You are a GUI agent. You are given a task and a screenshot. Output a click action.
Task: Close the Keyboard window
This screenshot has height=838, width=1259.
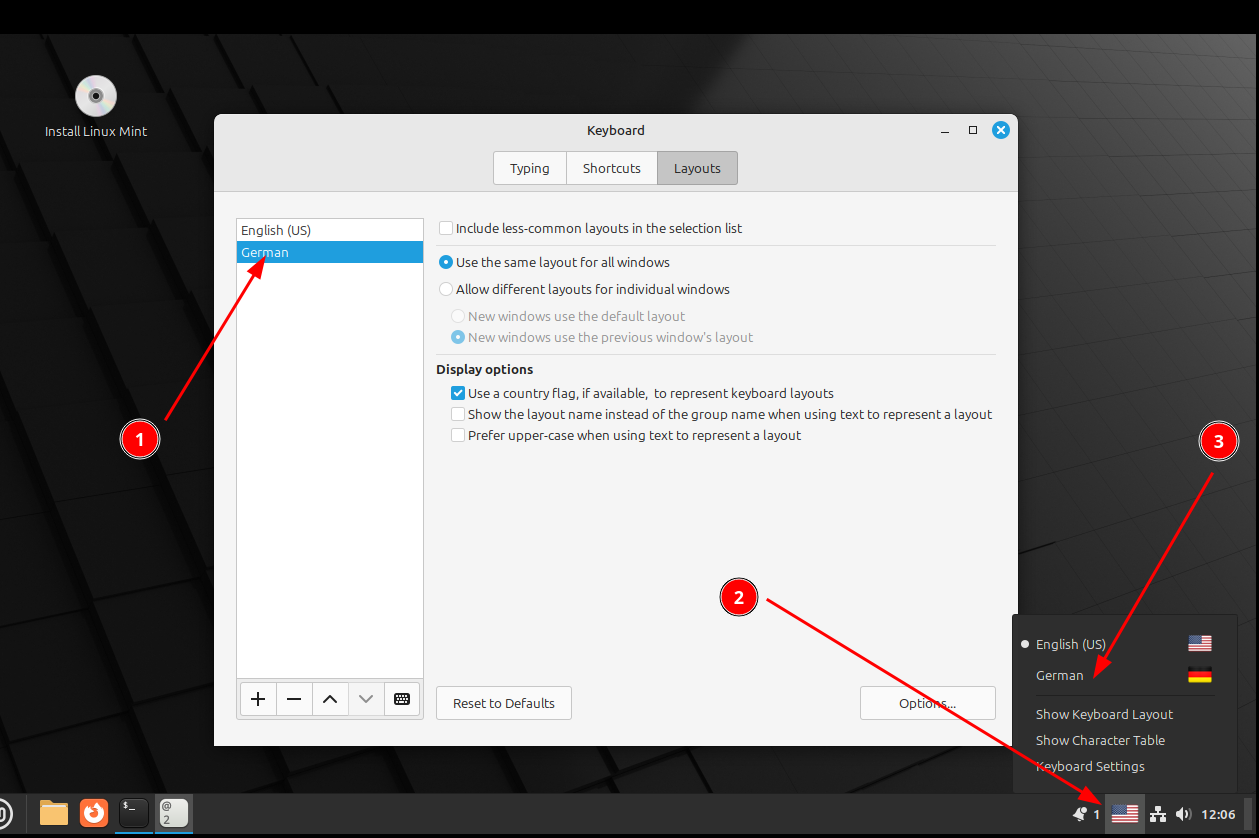1000,130
